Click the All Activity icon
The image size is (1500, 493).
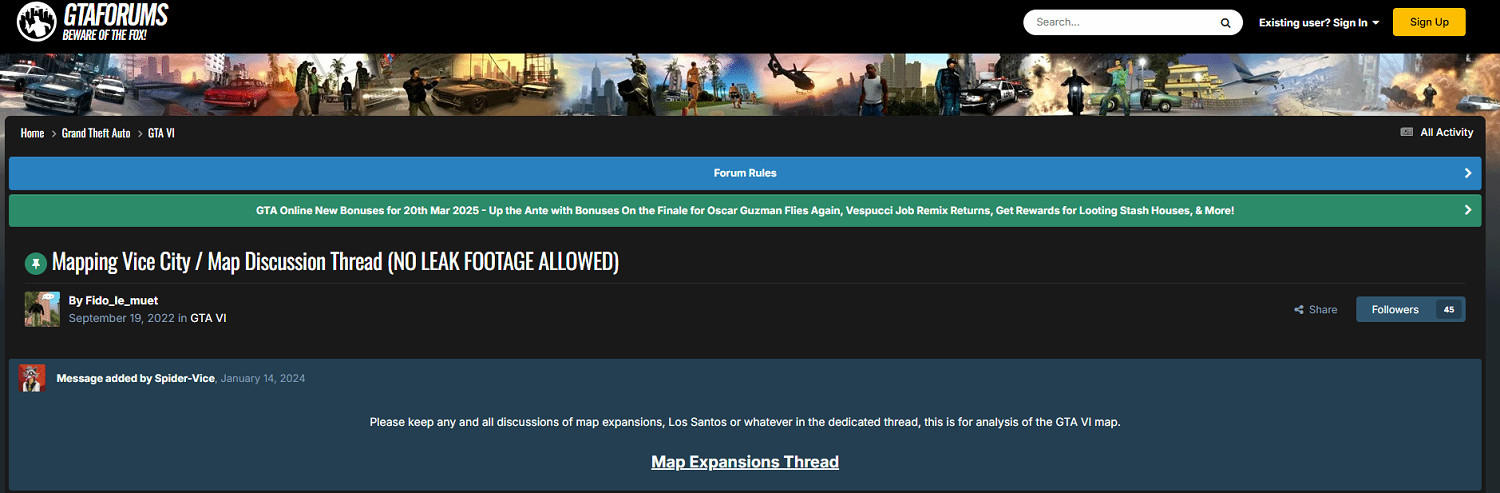(1406, 133)
